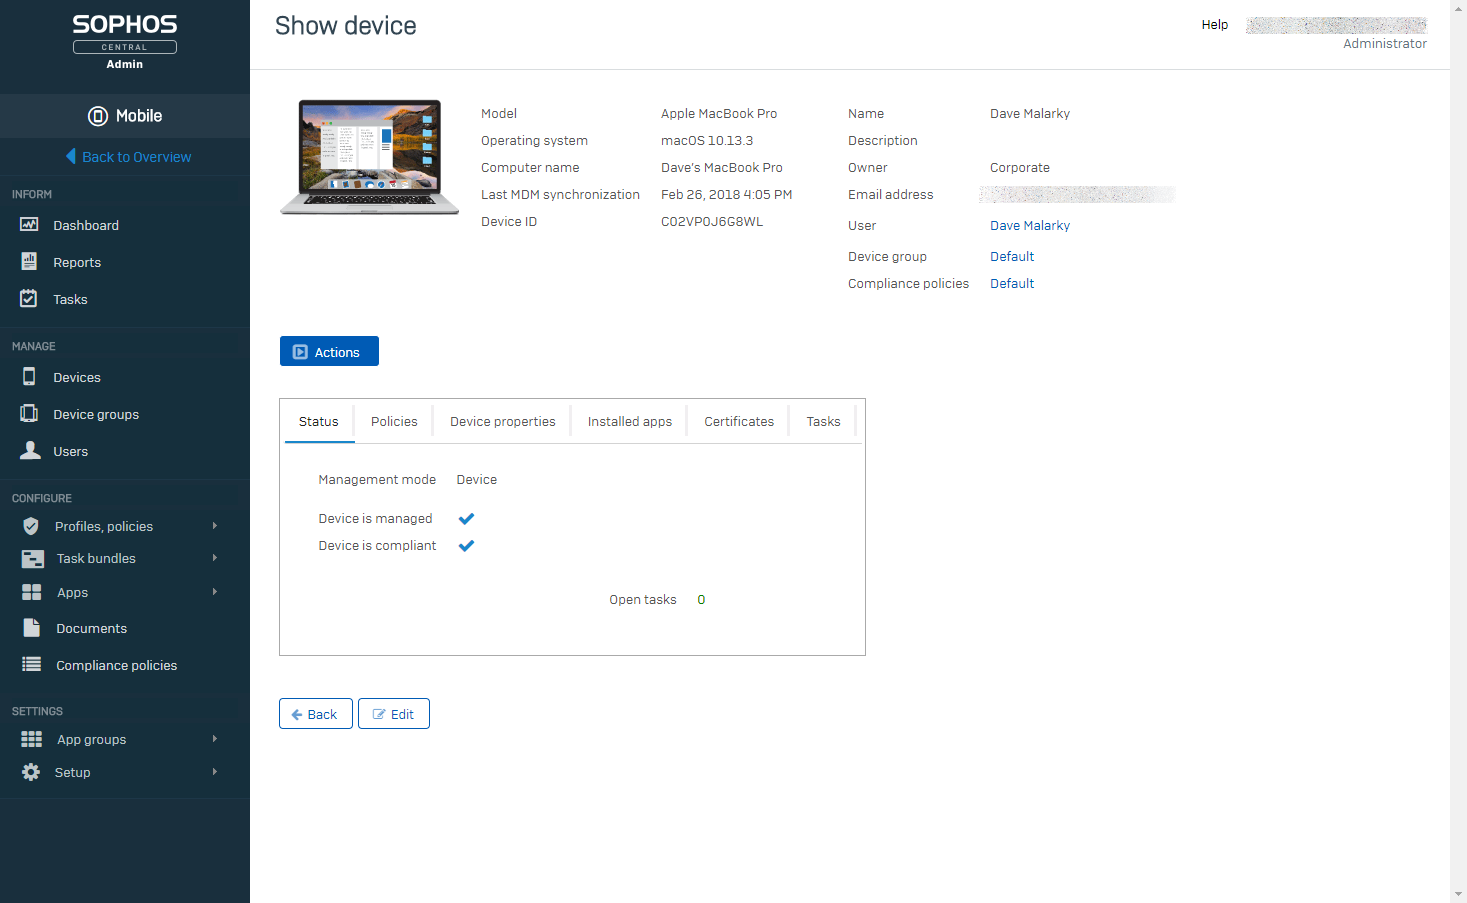This screenshot has width=1467, height=903.
Task: Click the scrollbar down arrow
Action: pyautogui.click(x=1458, y=894)
